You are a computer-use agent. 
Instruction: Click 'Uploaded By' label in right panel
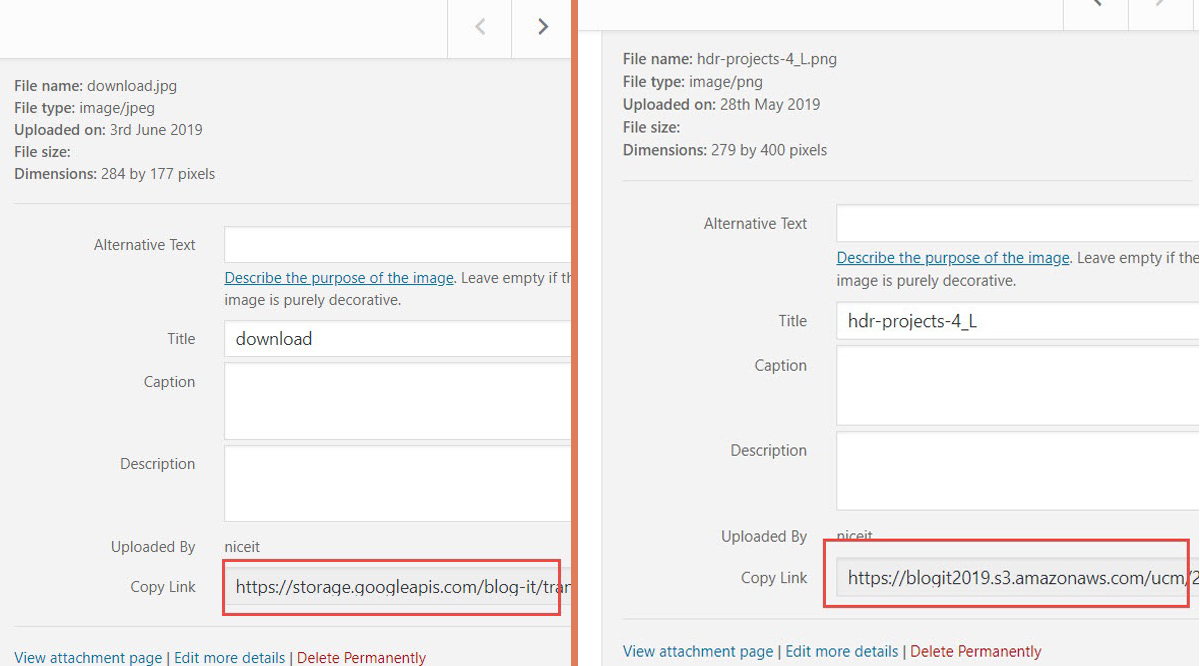pos(764,537)
